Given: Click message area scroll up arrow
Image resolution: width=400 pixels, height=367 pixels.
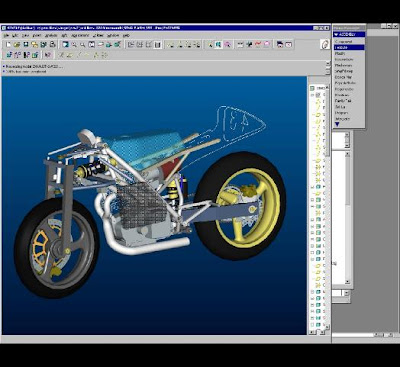Looking at the screenshot, I should pyautogui.click(x=328, y=63).
